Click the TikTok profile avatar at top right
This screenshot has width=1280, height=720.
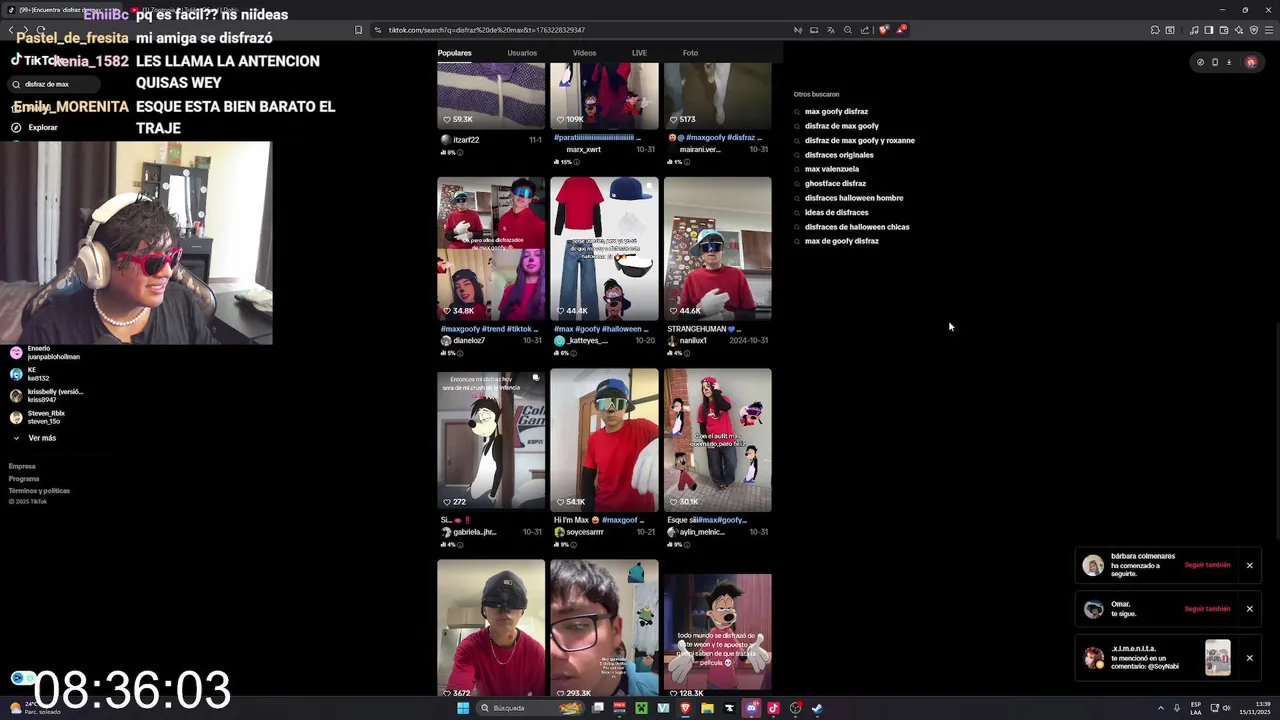click(1251, 62)
